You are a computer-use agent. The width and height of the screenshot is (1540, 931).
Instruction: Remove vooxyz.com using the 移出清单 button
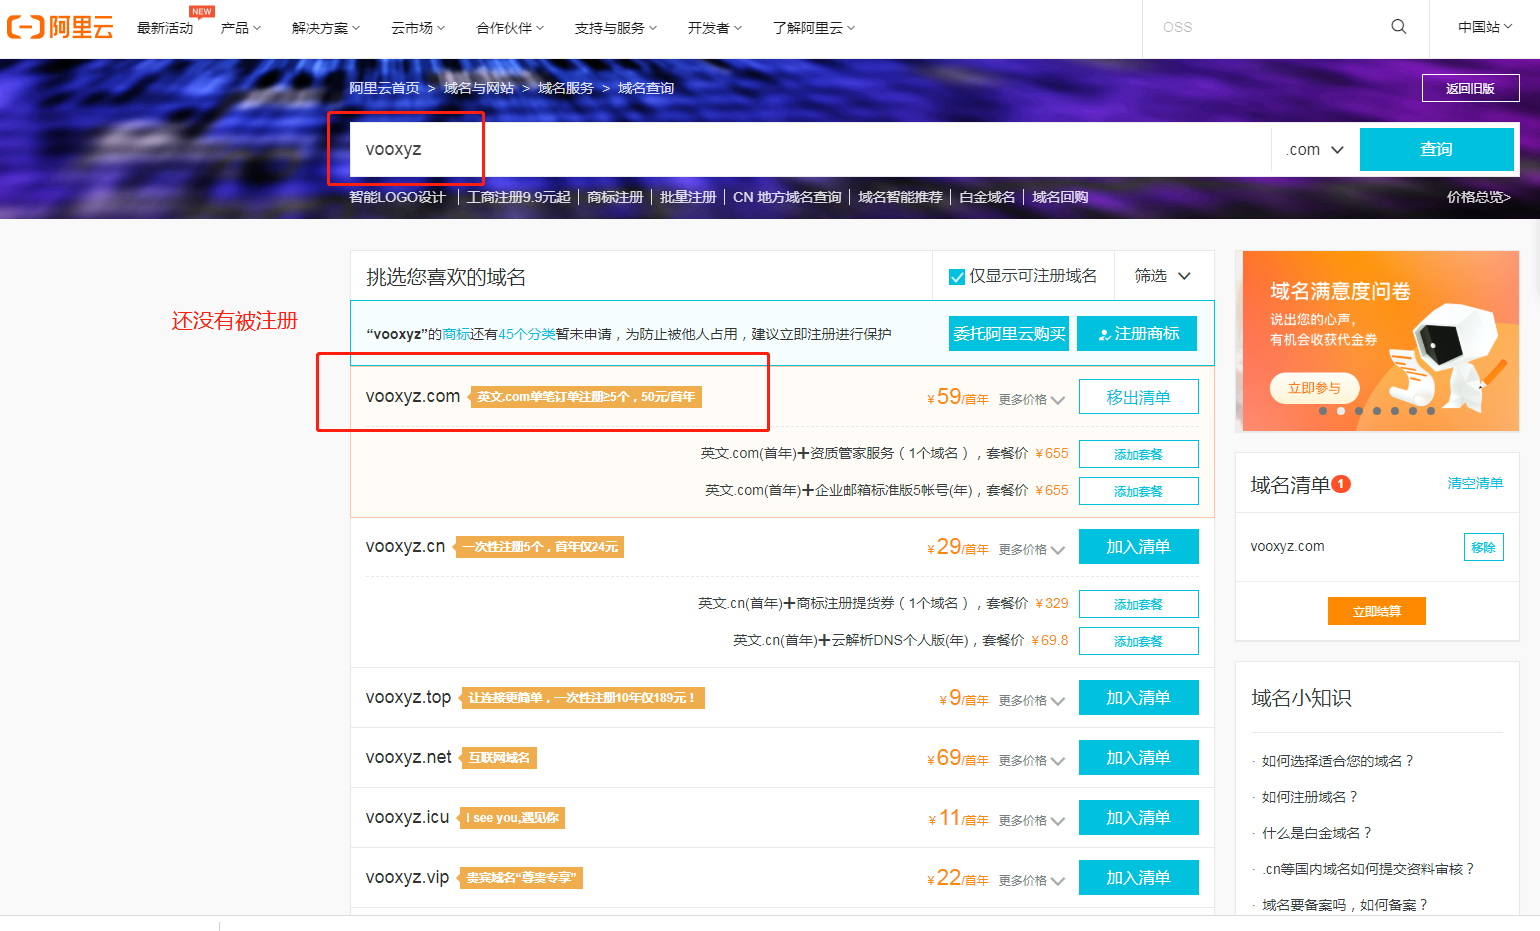pos(1138,396)
